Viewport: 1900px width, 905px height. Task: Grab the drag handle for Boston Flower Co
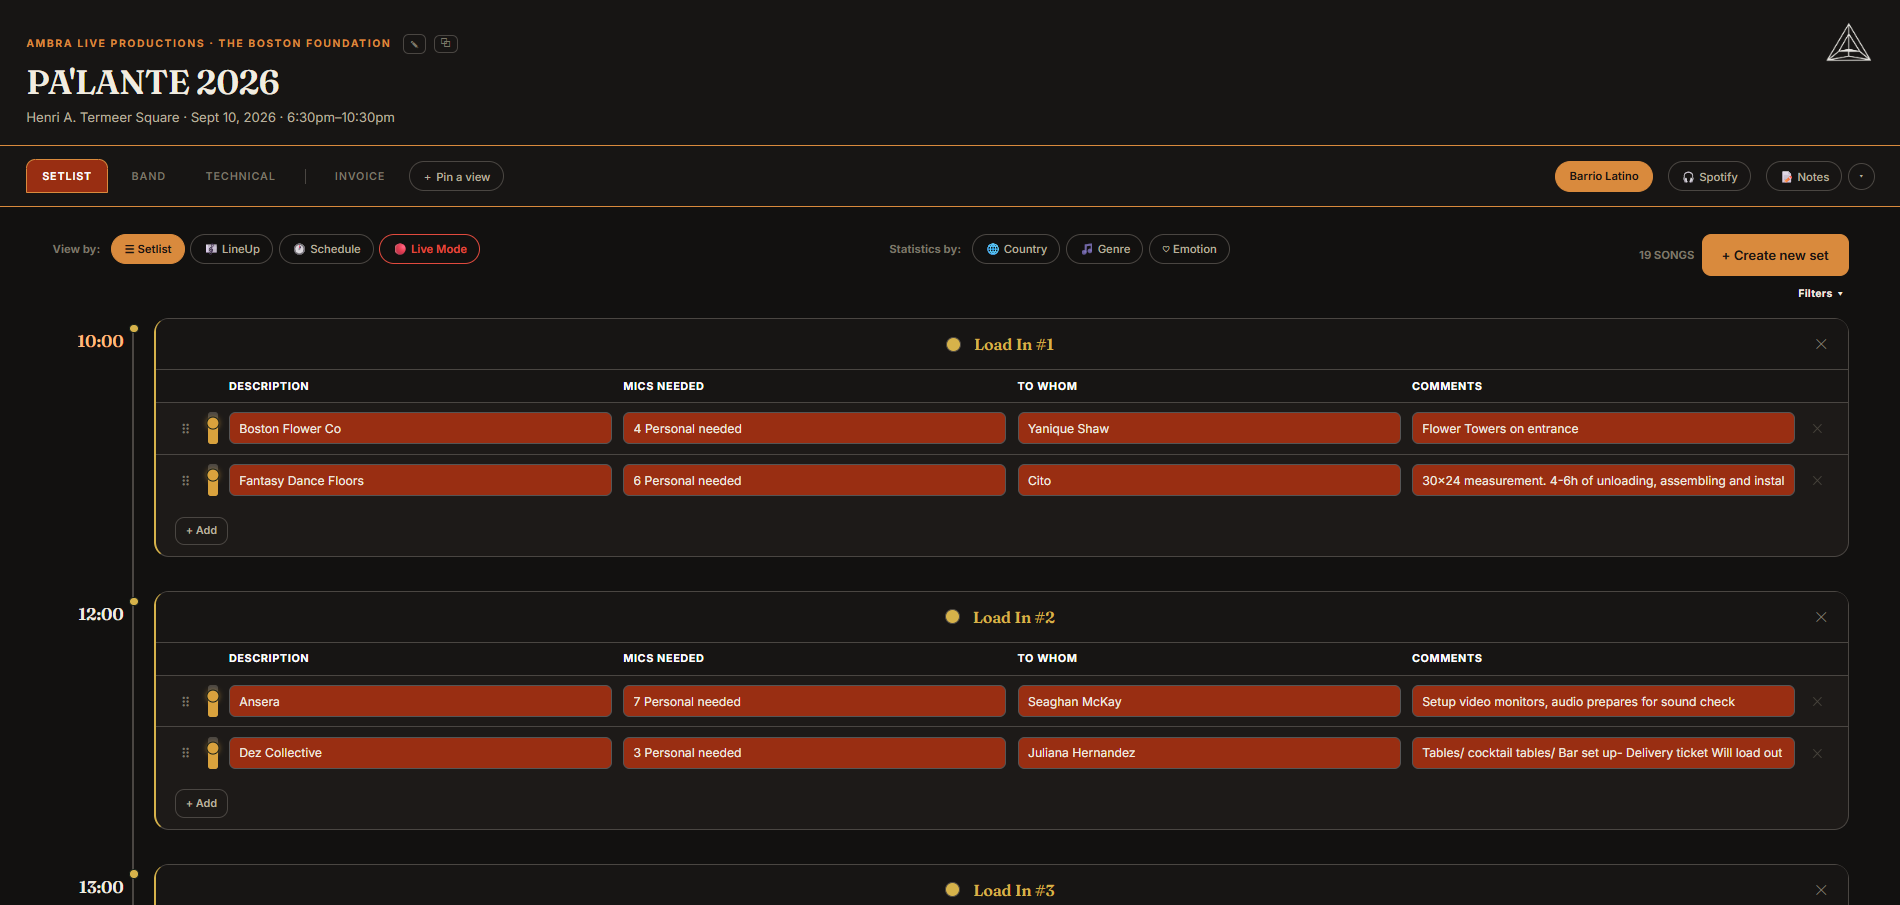185,429
